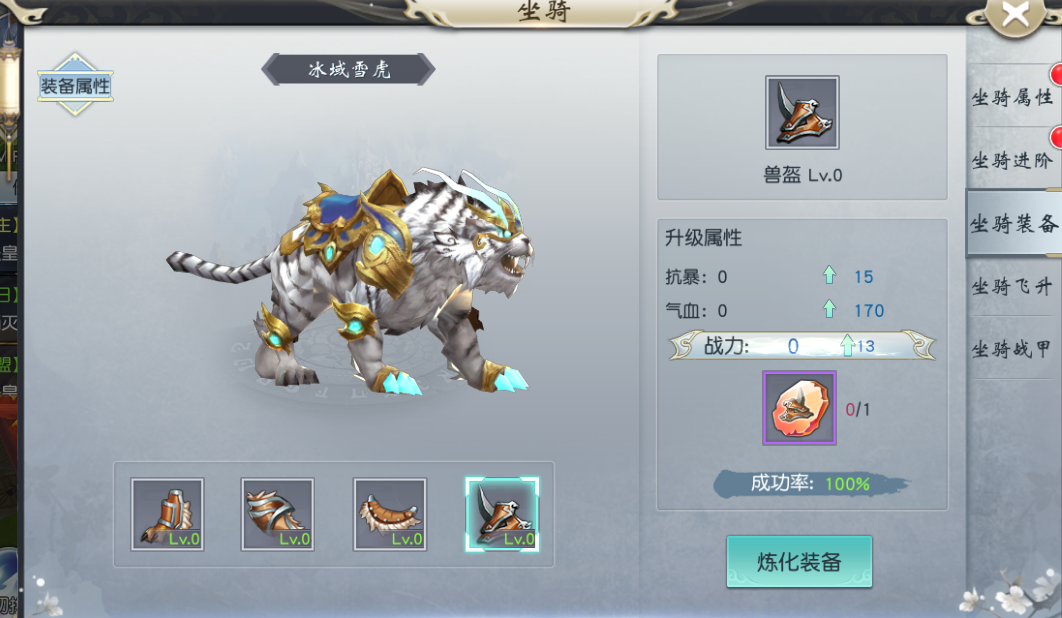This screenshot has height=618, width=1062.
Task: Click the 冰域雪虎 mount name banner
Action: point(348,69)
